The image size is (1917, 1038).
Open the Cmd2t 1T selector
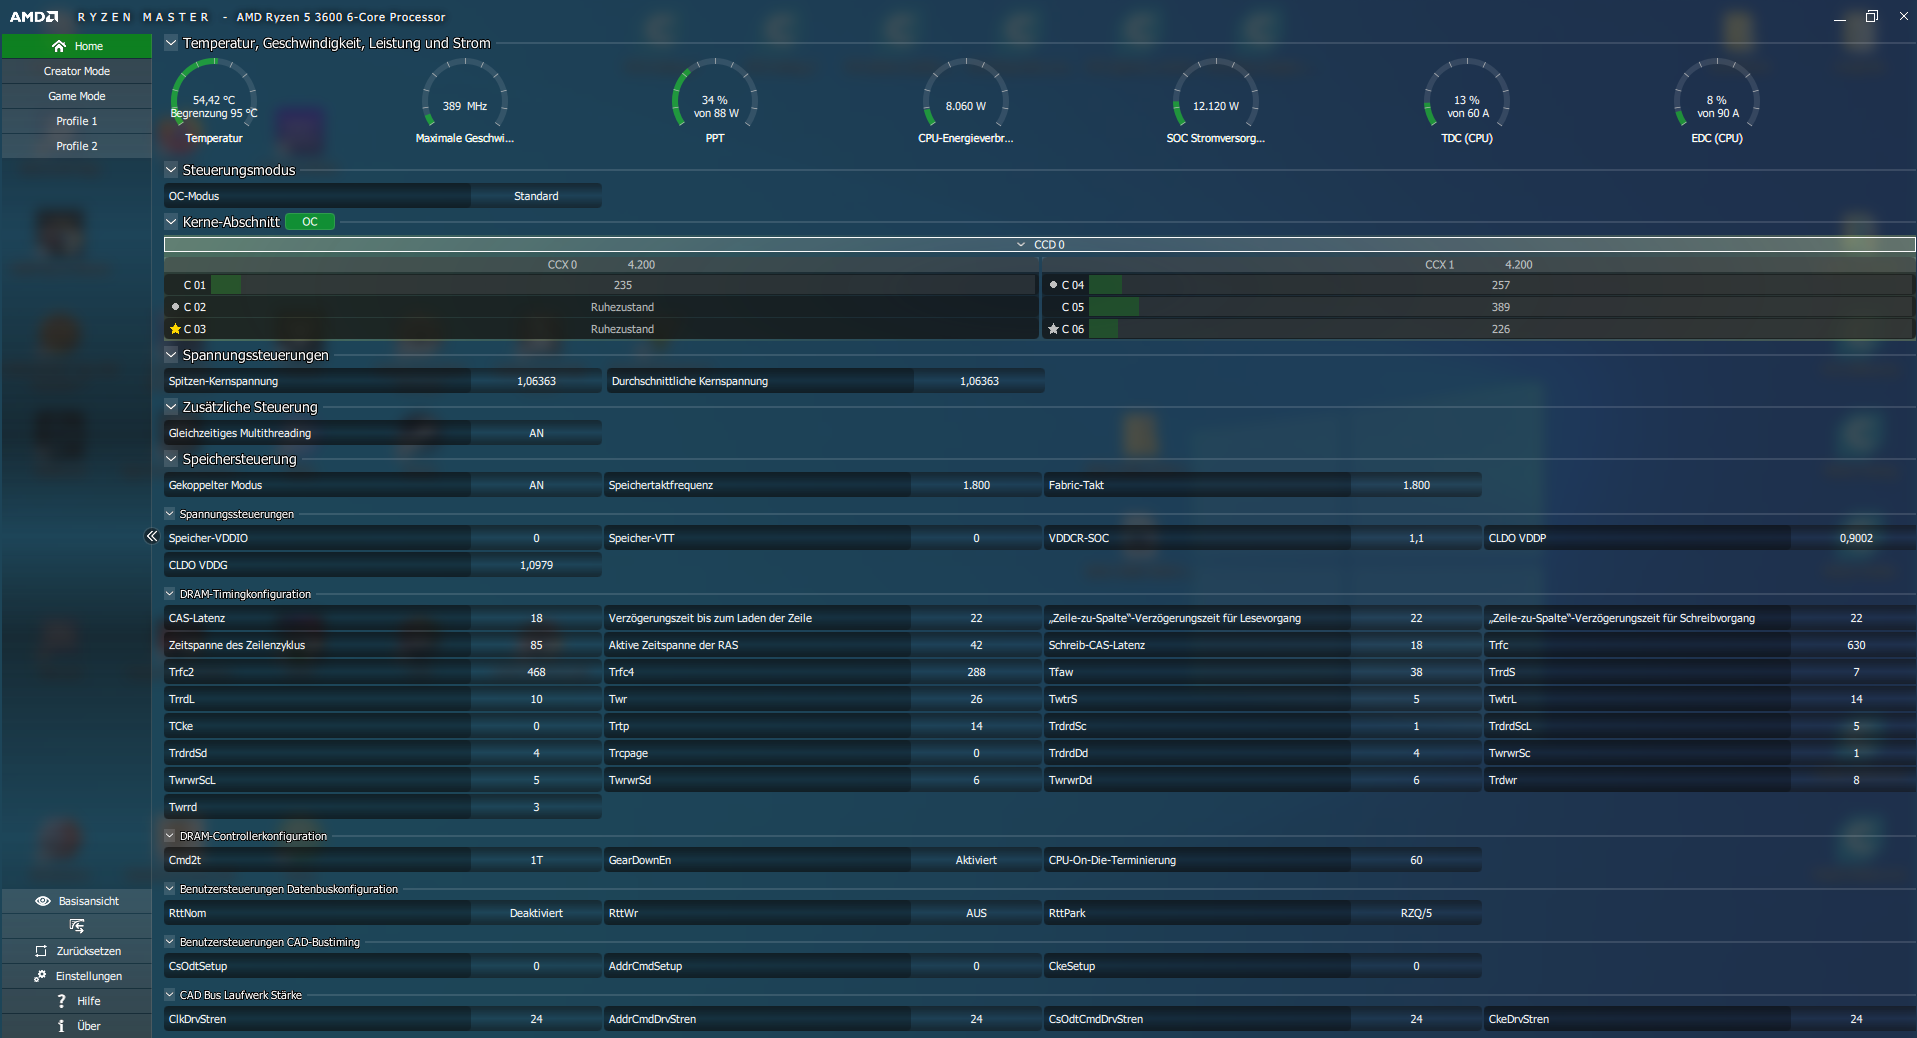536,860
